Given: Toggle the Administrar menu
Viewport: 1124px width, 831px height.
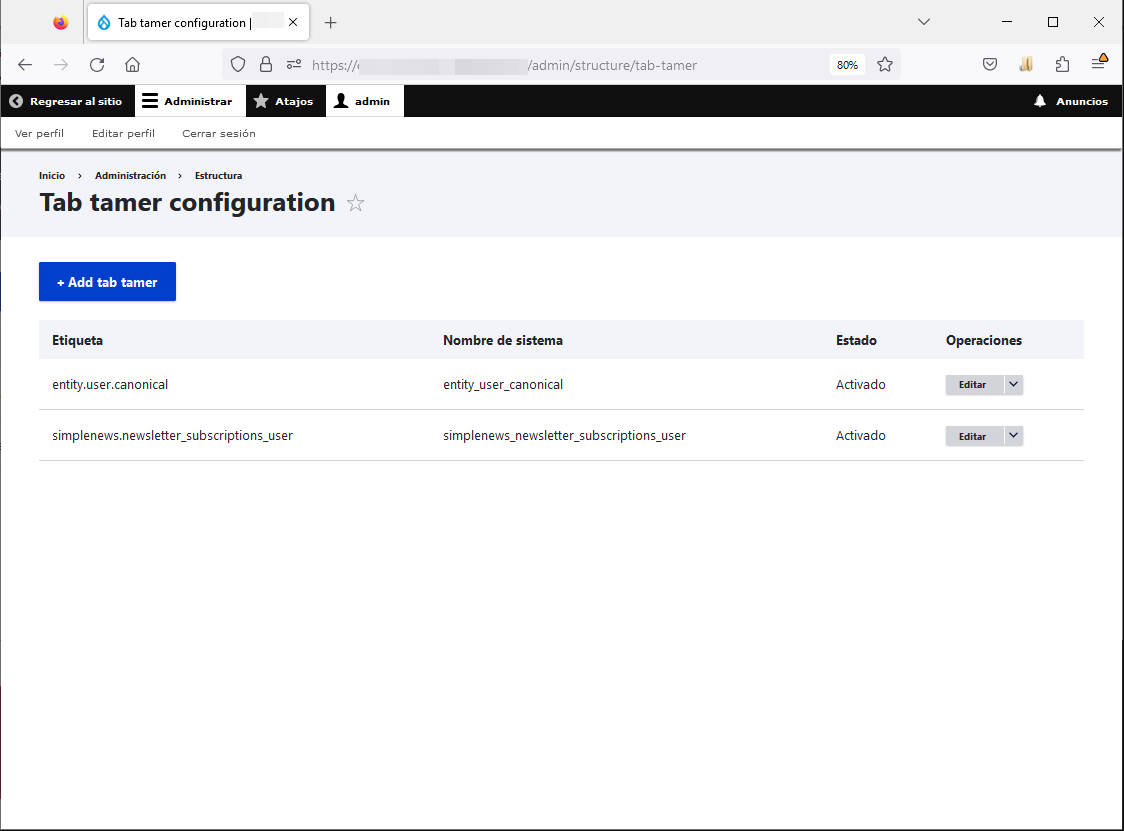Looking at the screenshot, I should (x=190, y=101).
